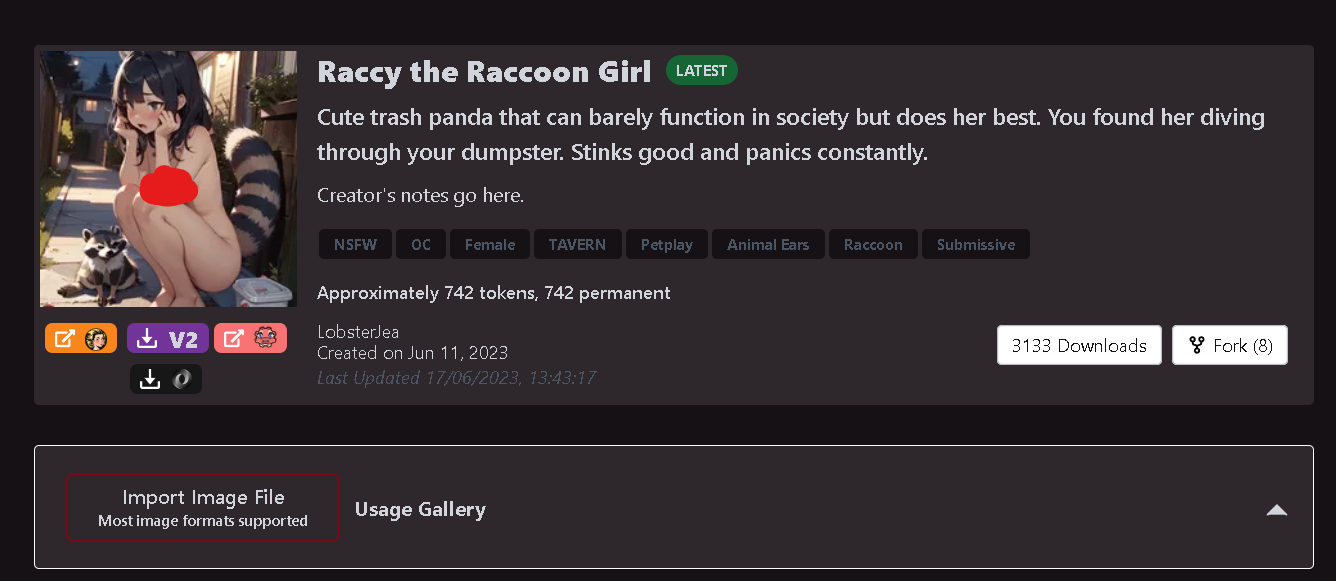Click the TAVERN tag
1336x581 pixels.
coord(577,244)
